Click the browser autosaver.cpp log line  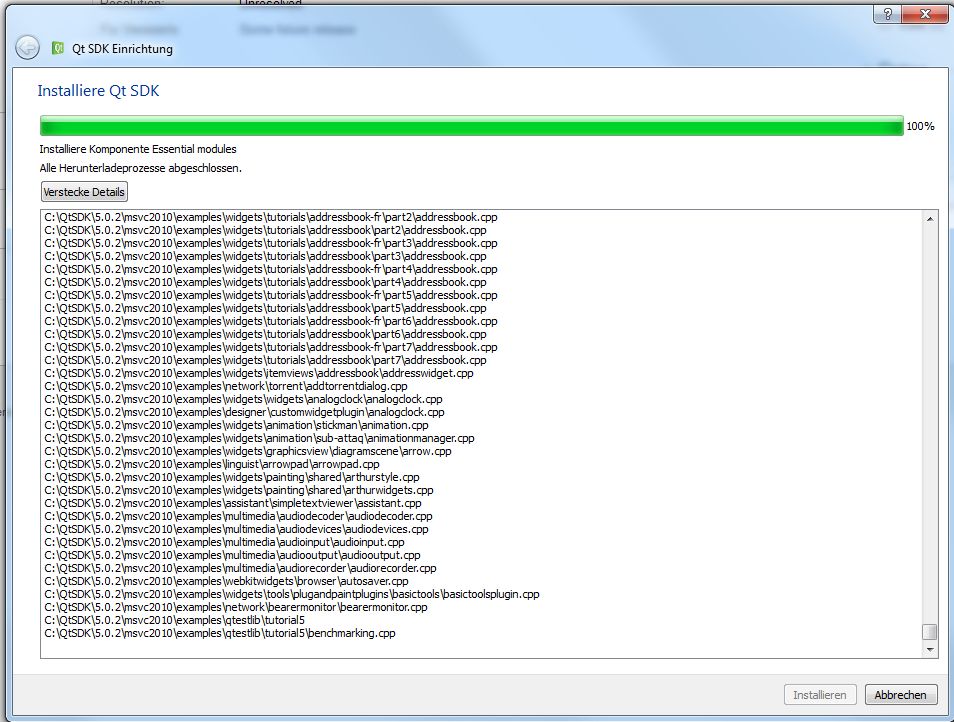point(227,581)
